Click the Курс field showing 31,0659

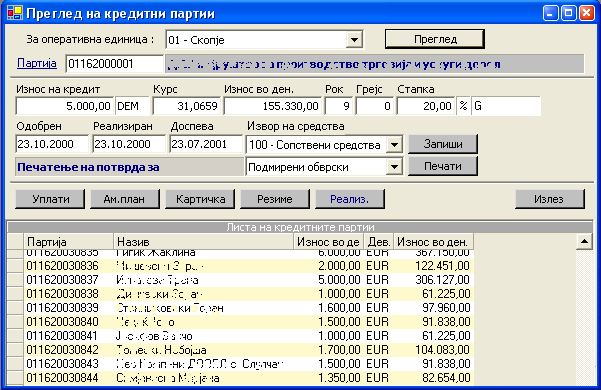(x=187, y=106)
